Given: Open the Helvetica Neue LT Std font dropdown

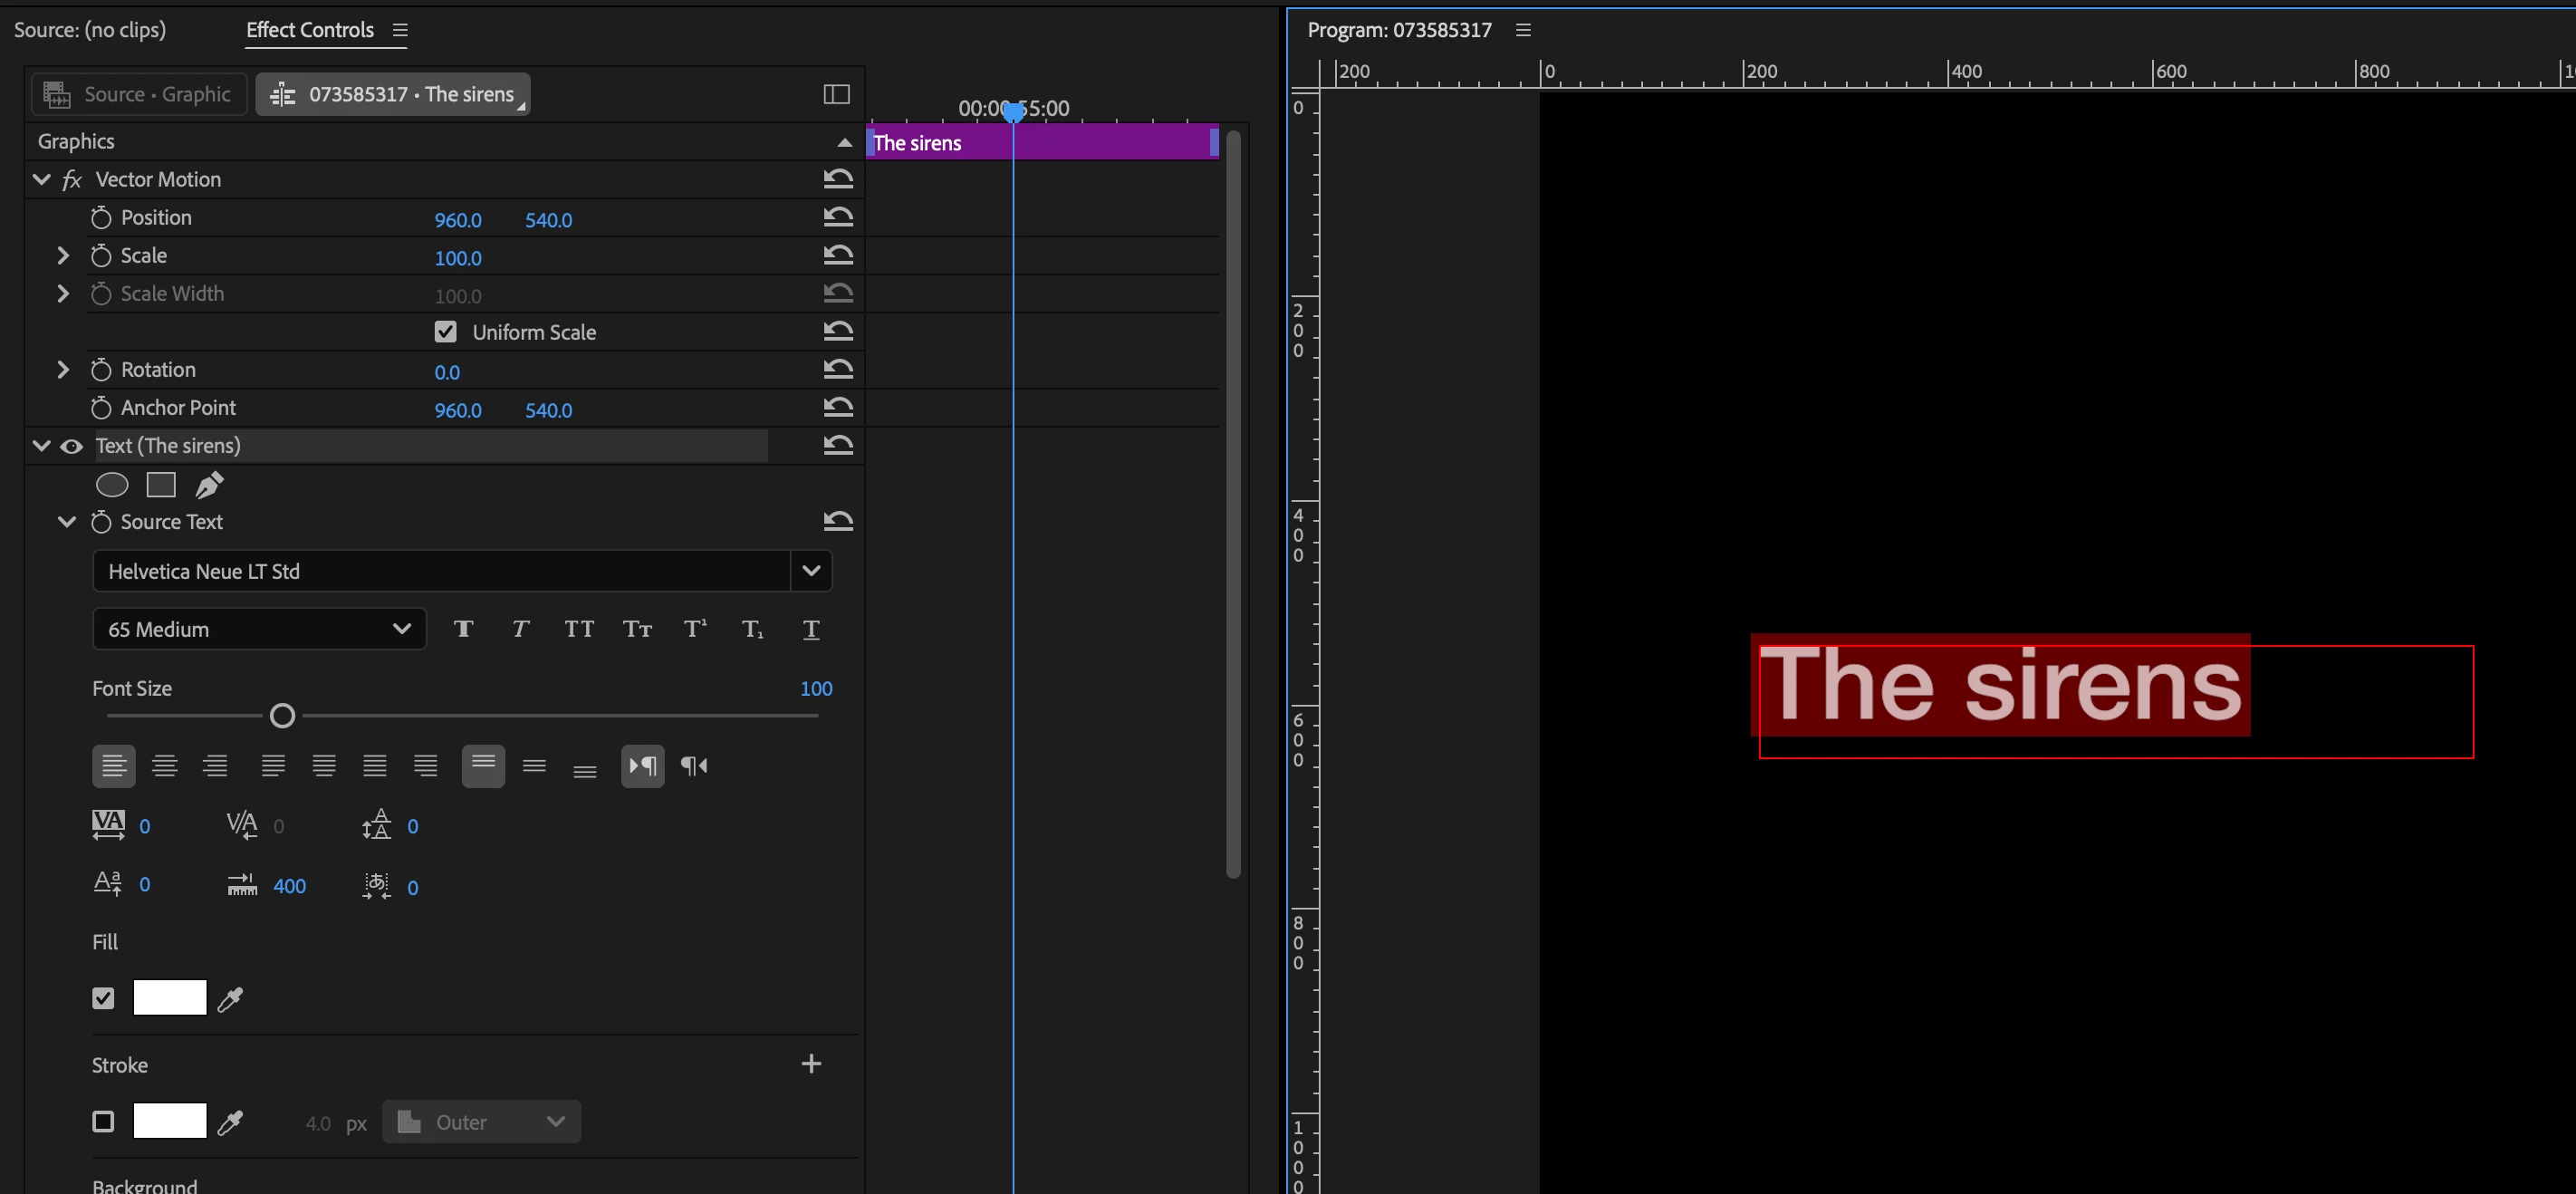Looking at the screenshot, I should tap(811, 571).
